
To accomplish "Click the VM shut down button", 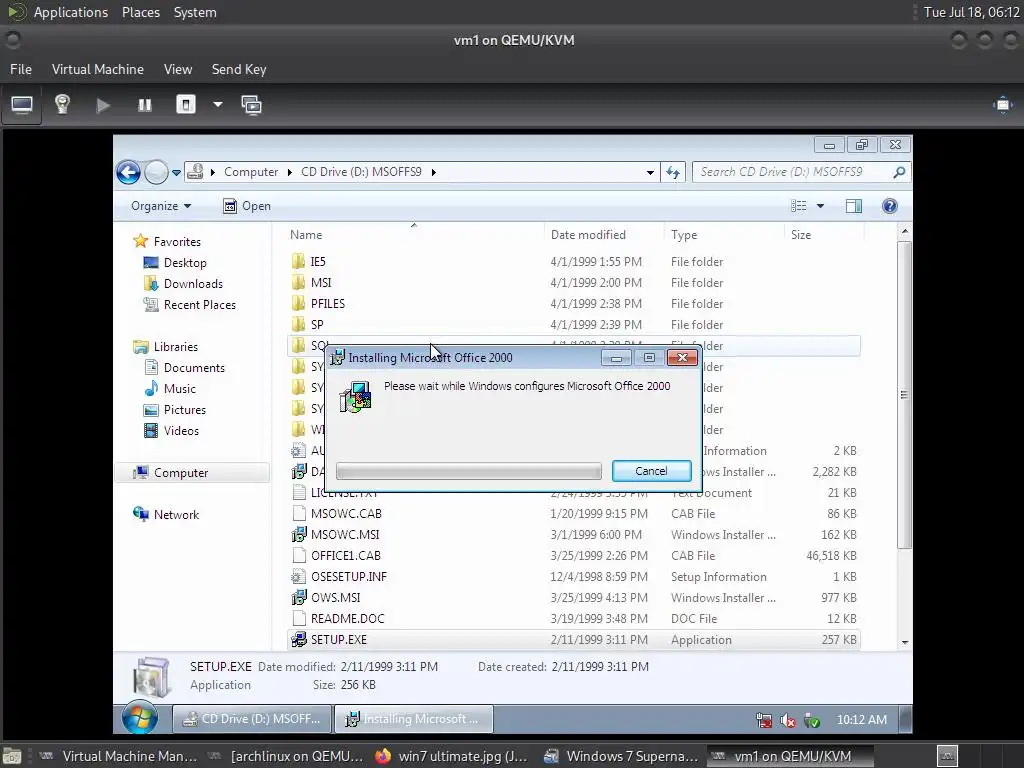I will 186,105.
